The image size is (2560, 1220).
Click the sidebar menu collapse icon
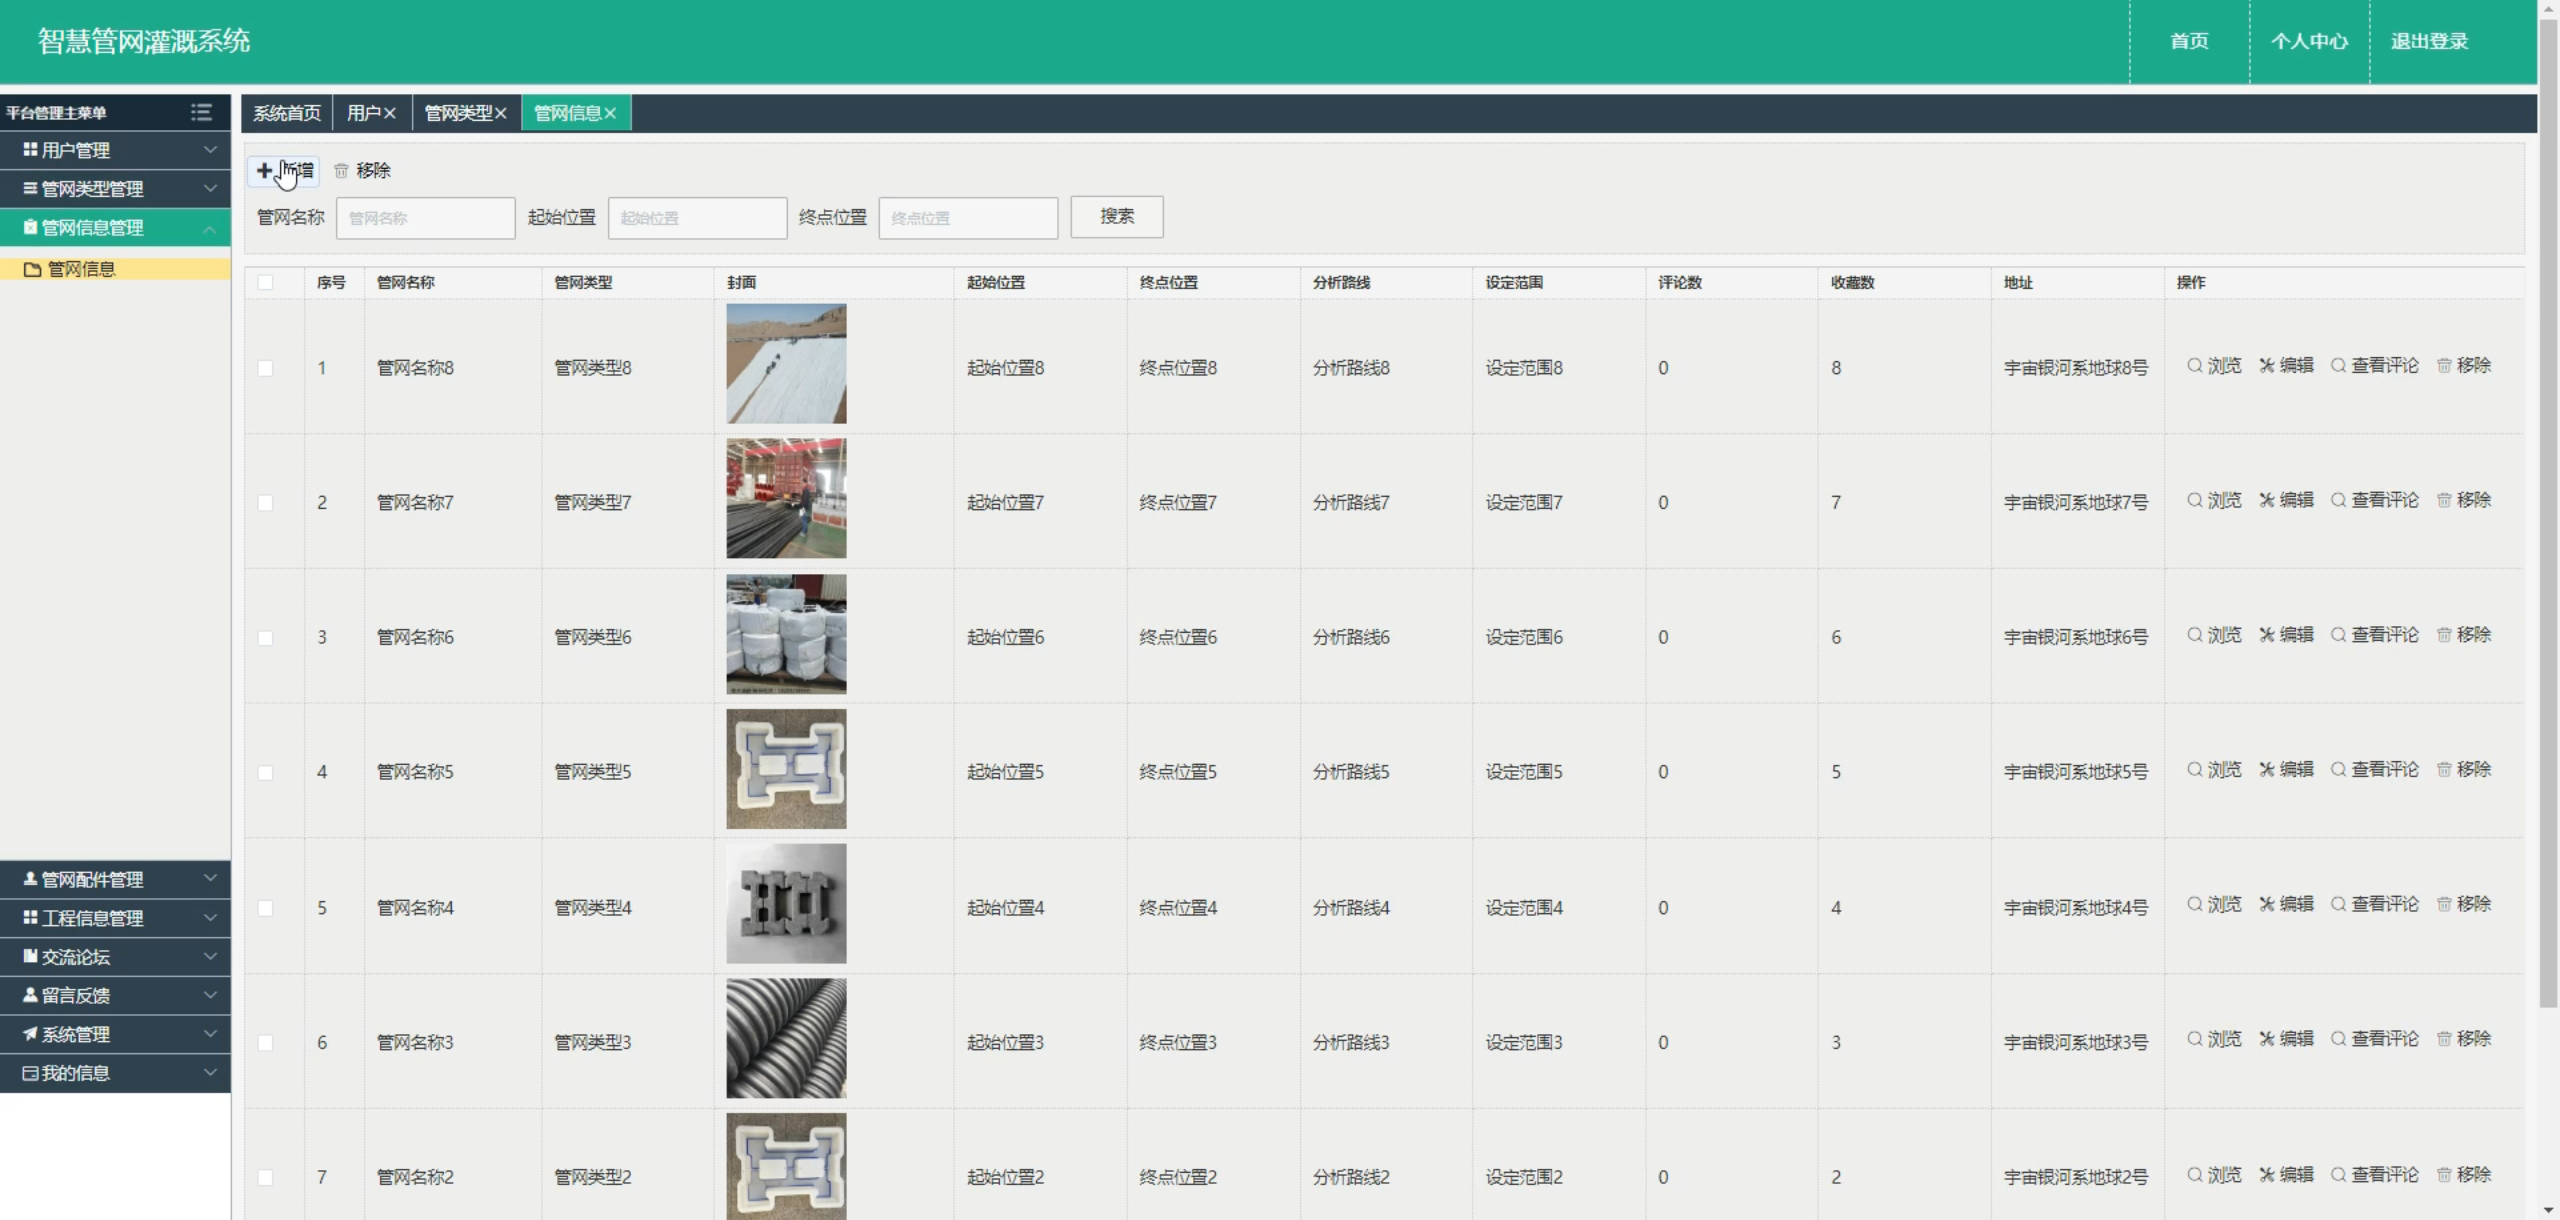coord(201,112)
